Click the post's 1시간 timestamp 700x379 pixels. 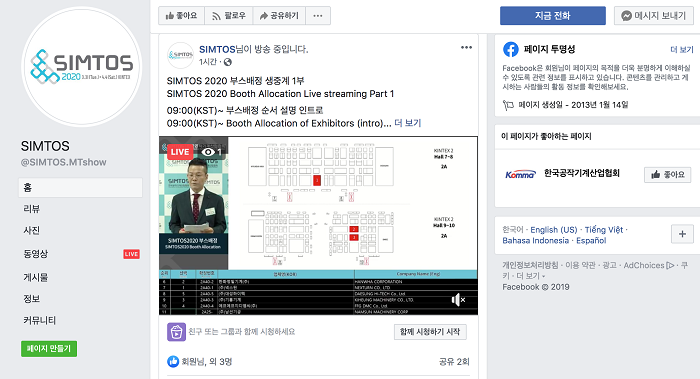[208, 62]
